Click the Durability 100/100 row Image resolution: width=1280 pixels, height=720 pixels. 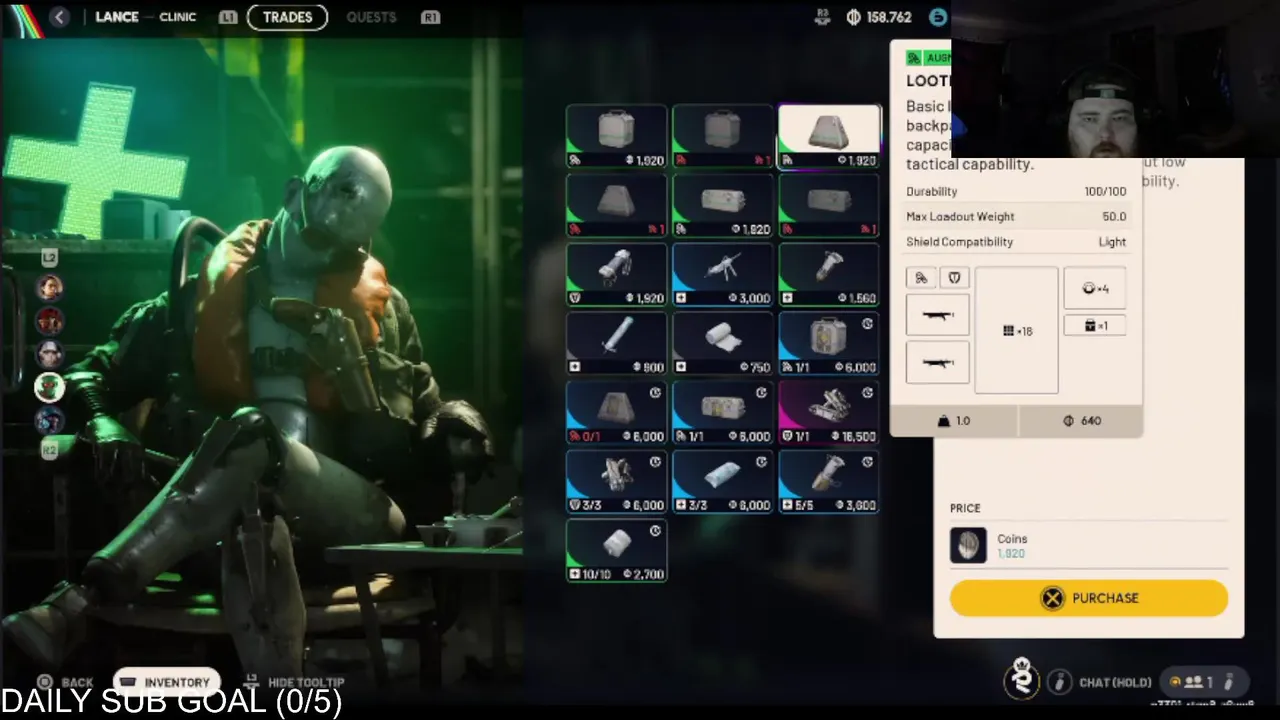pos(1016,191)
